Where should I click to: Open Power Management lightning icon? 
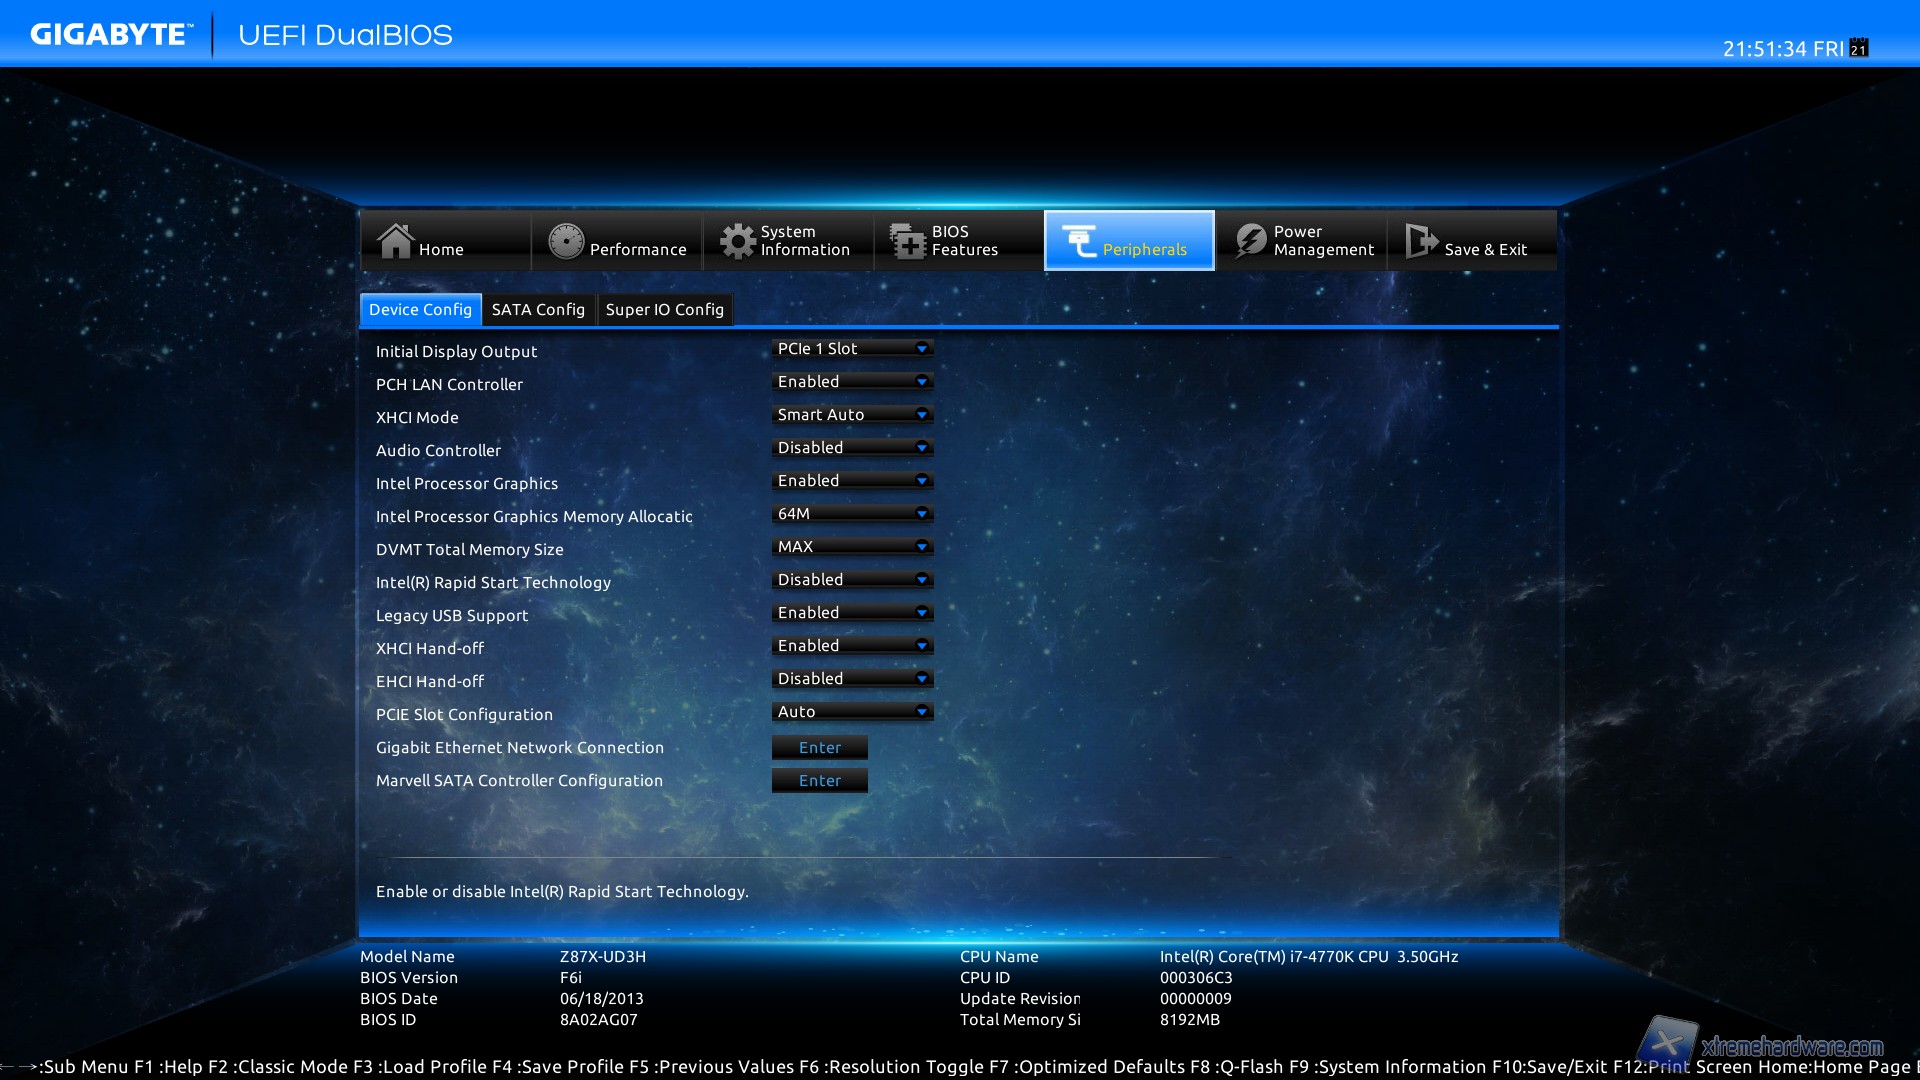coord(1250,241)
